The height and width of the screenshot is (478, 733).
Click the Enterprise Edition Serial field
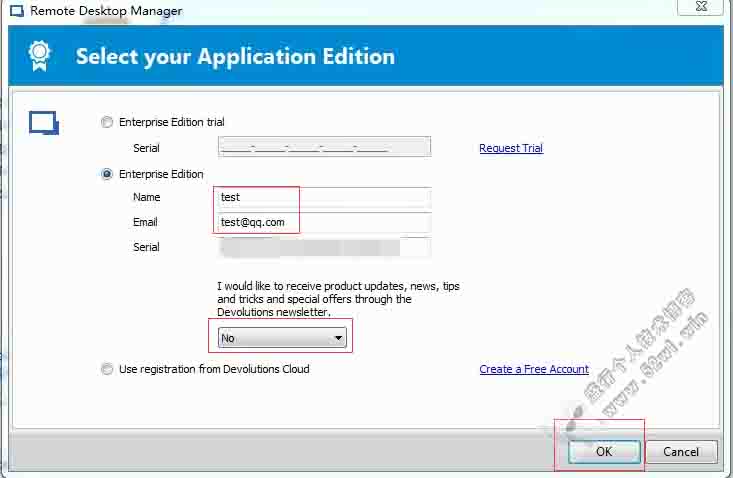click(x=323, y=247)
